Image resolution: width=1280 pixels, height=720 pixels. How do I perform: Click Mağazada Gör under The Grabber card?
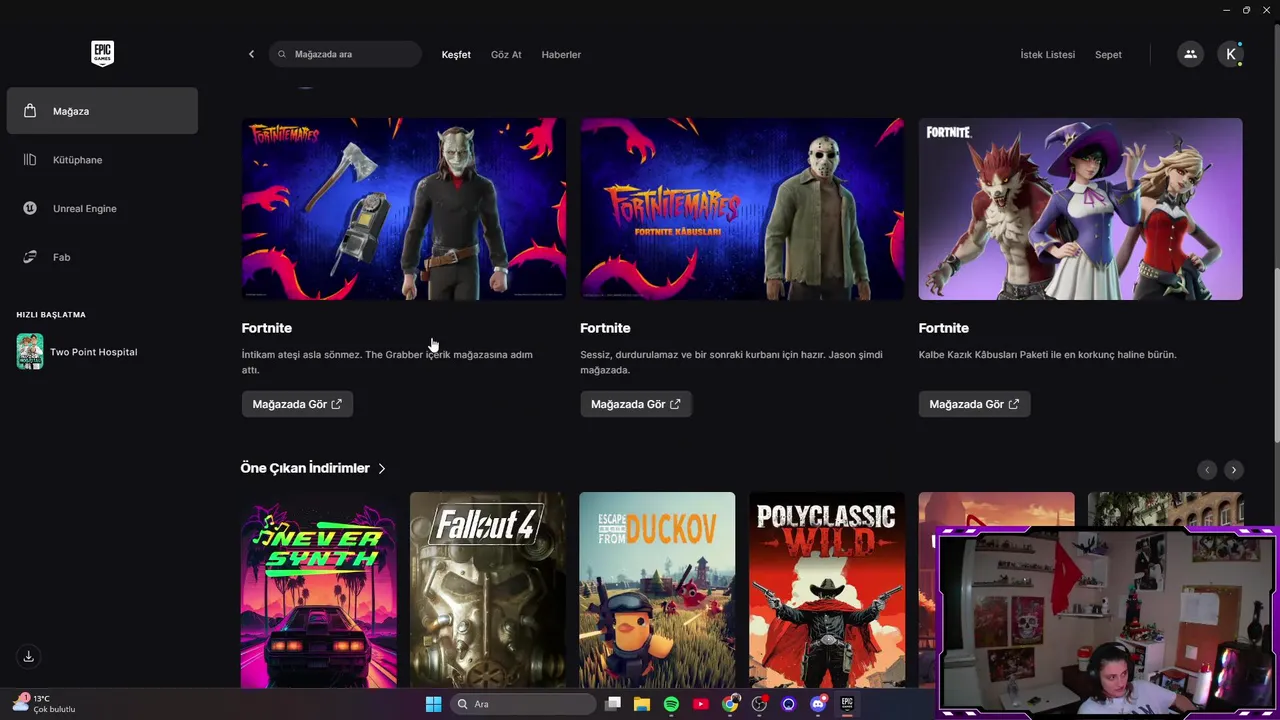pyautogui.click(x=297, y=404)
